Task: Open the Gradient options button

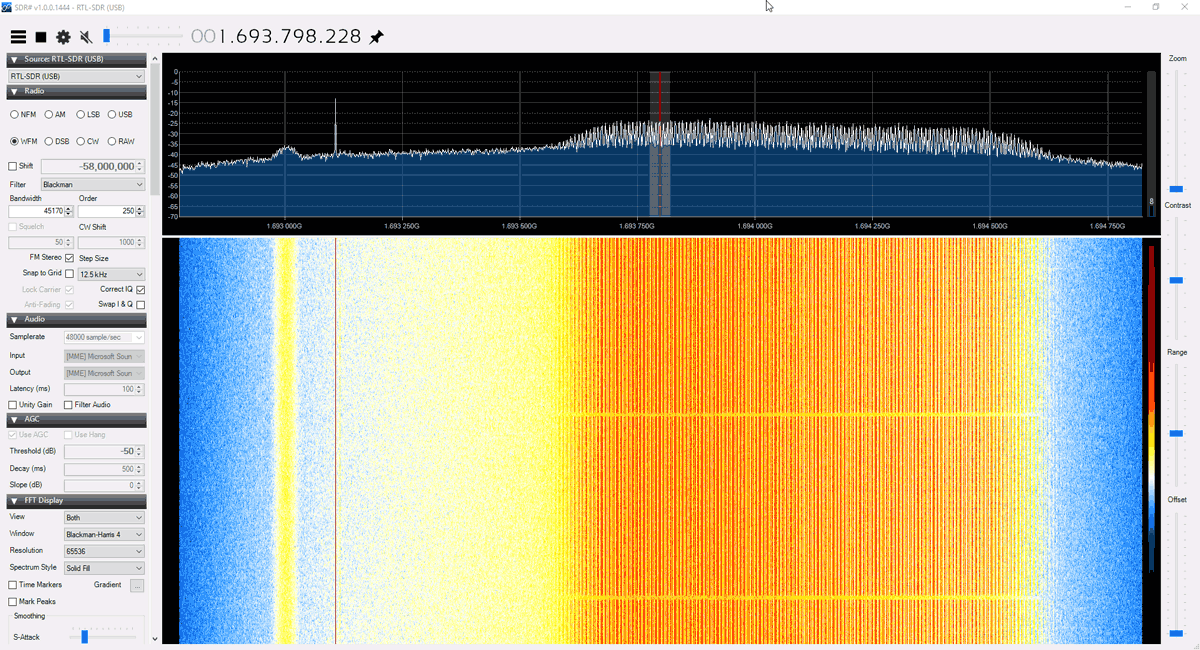Action: click(x=137, y=584)
